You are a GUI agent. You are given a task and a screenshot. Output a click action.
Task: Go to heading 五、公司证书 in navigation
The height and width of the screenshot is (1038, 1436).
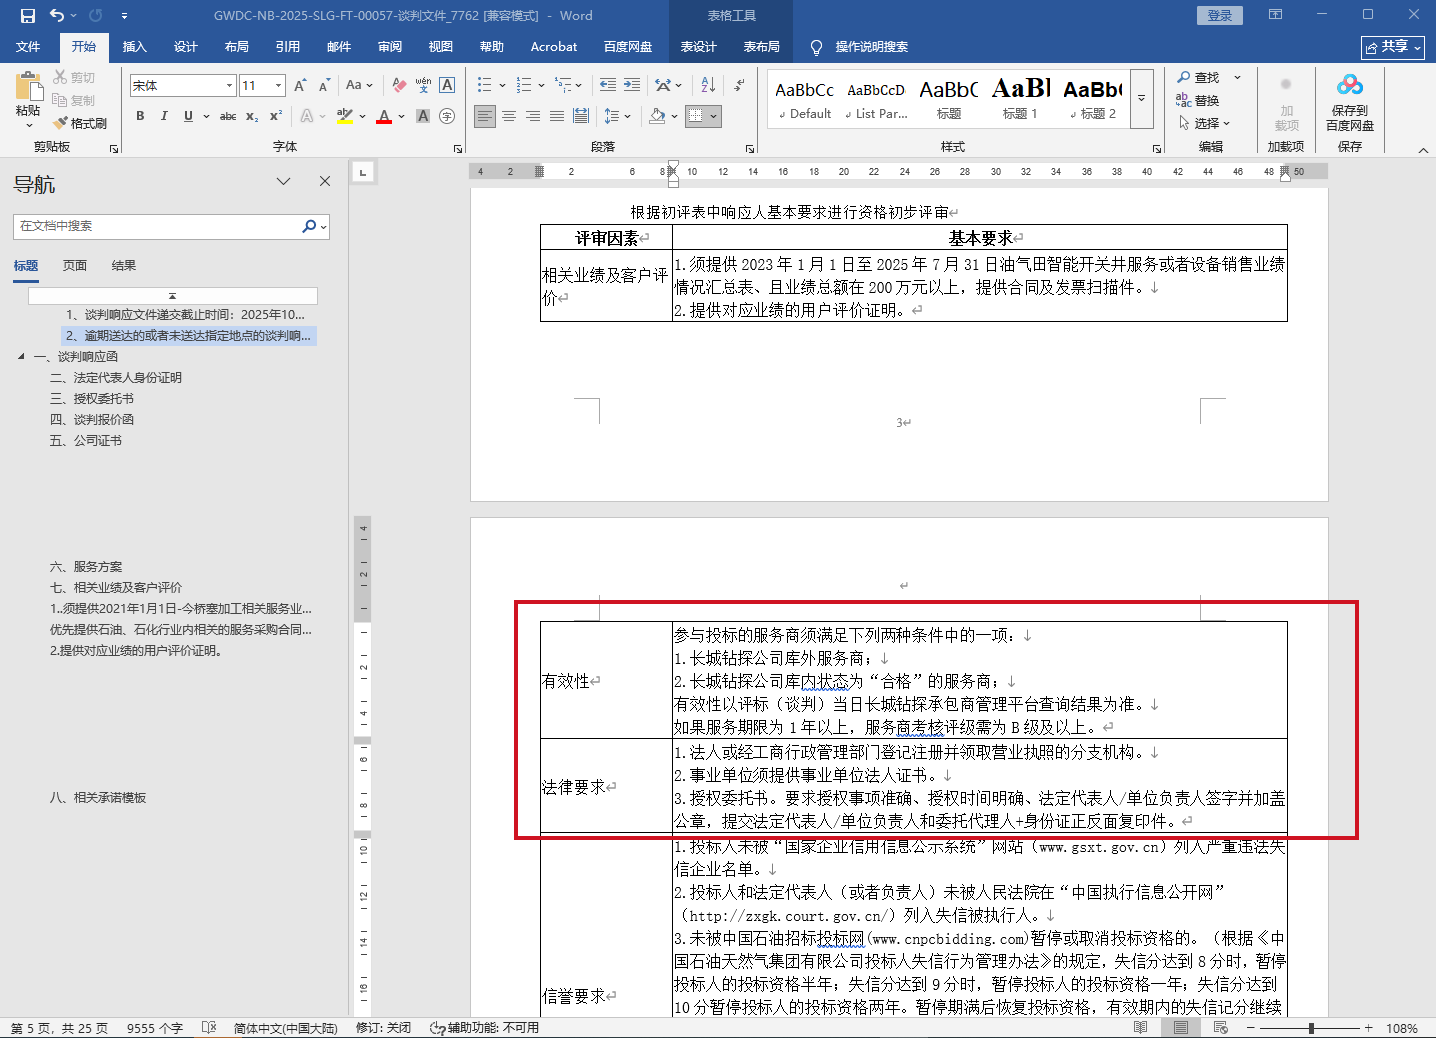(x=86, y=441)
